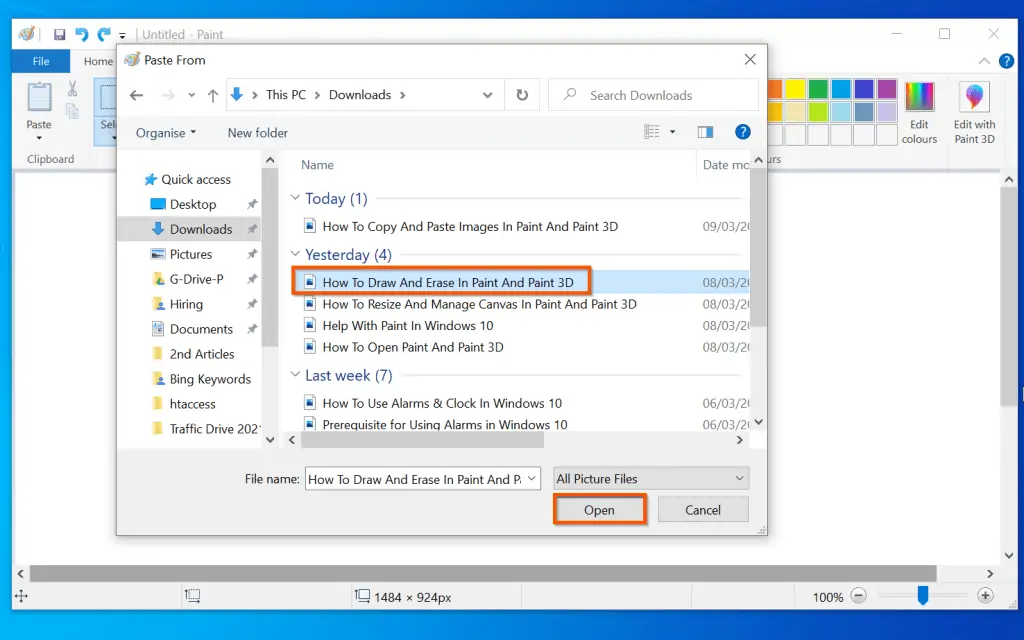Go up one folder level
Viewport: 1024px width, 640px height.
213,95
